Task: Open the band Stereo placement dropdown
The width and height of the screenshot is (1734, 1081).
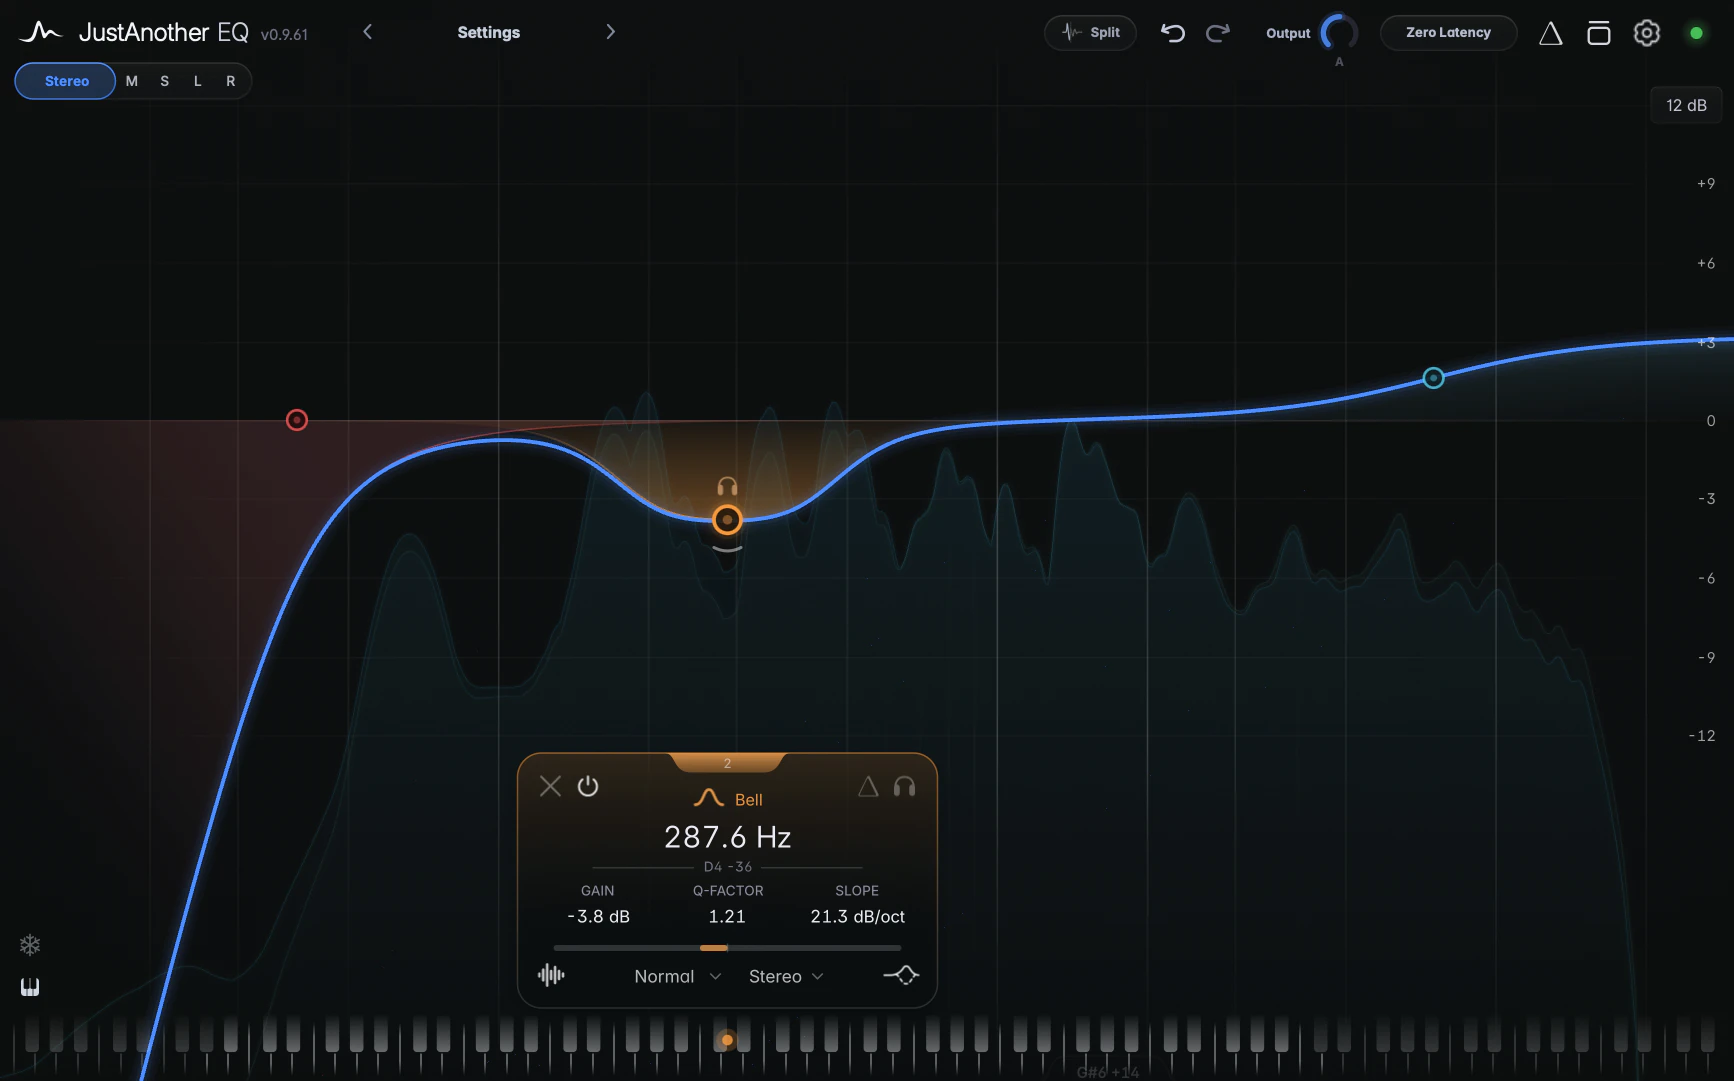Action: [786, 976]
